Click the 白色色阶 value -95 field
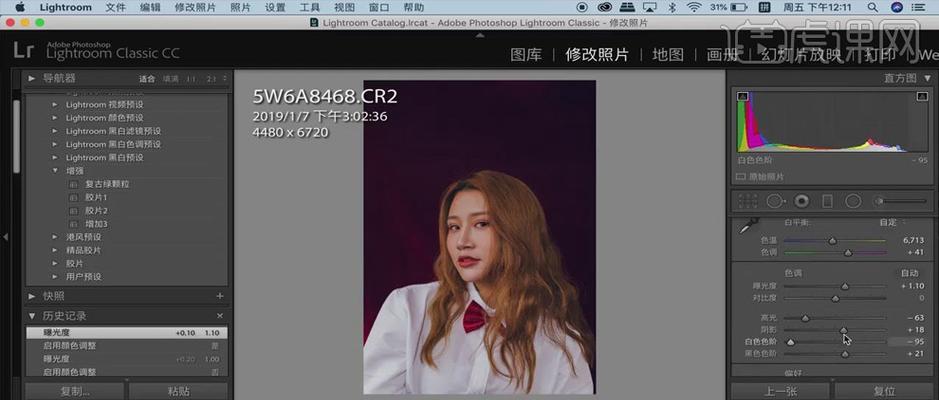 click(x=908, y=341)
